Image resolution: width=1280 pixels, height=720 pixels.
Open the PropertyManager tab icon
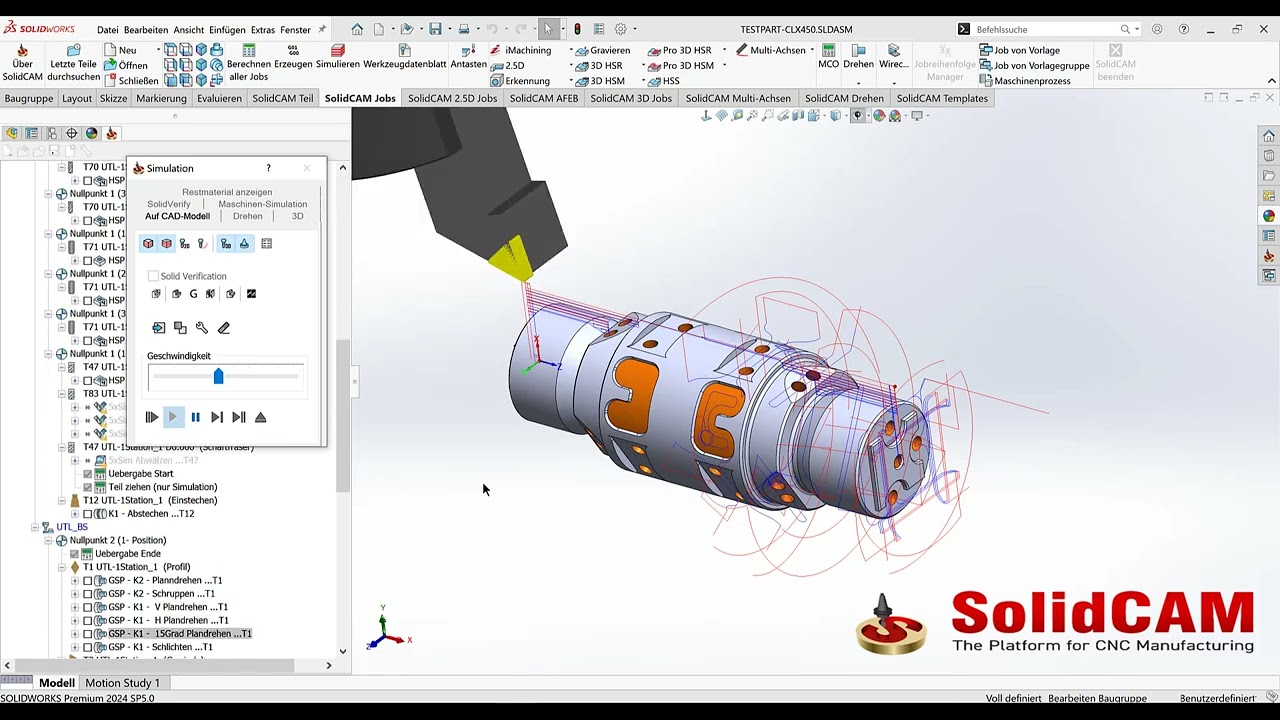tap(31, 133)
